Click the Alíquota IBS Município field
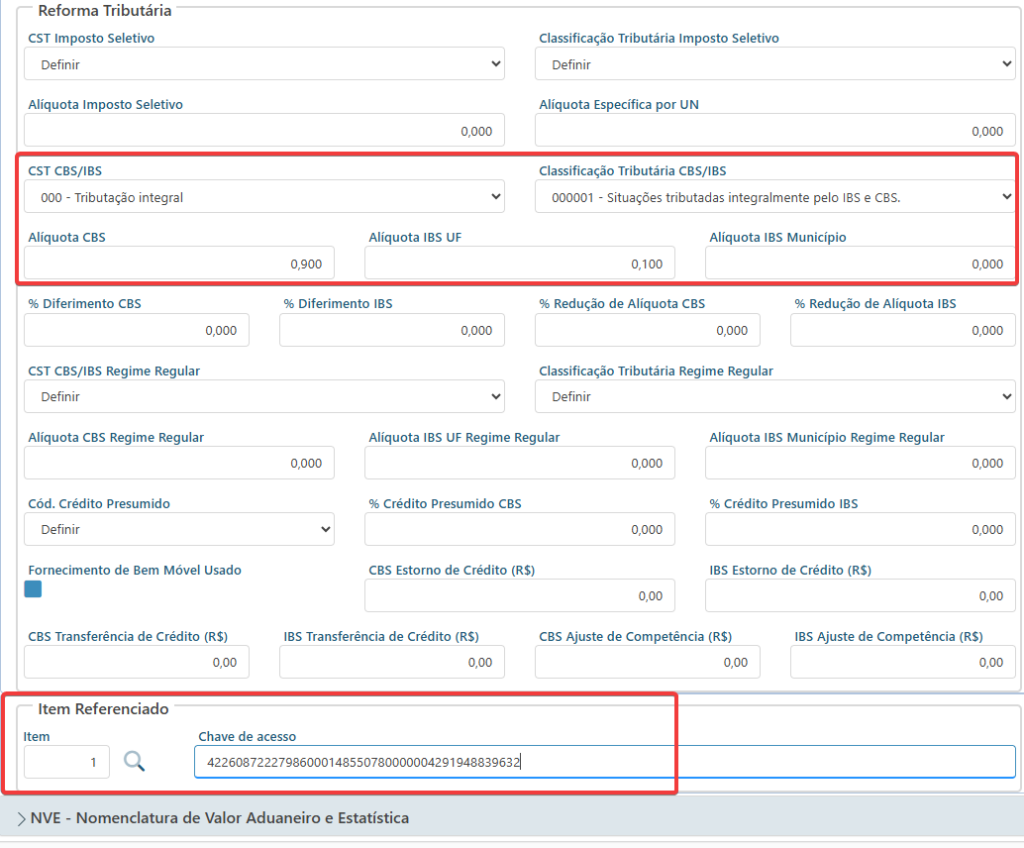Viewport: 1024px width, 848px height. point(859,263)
